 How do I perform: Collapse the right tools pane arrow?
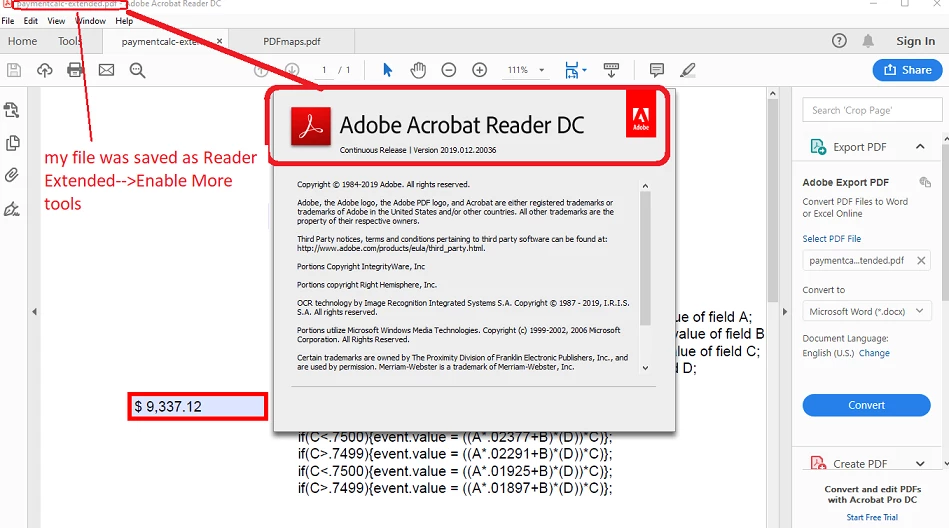[x=784, y=312]
